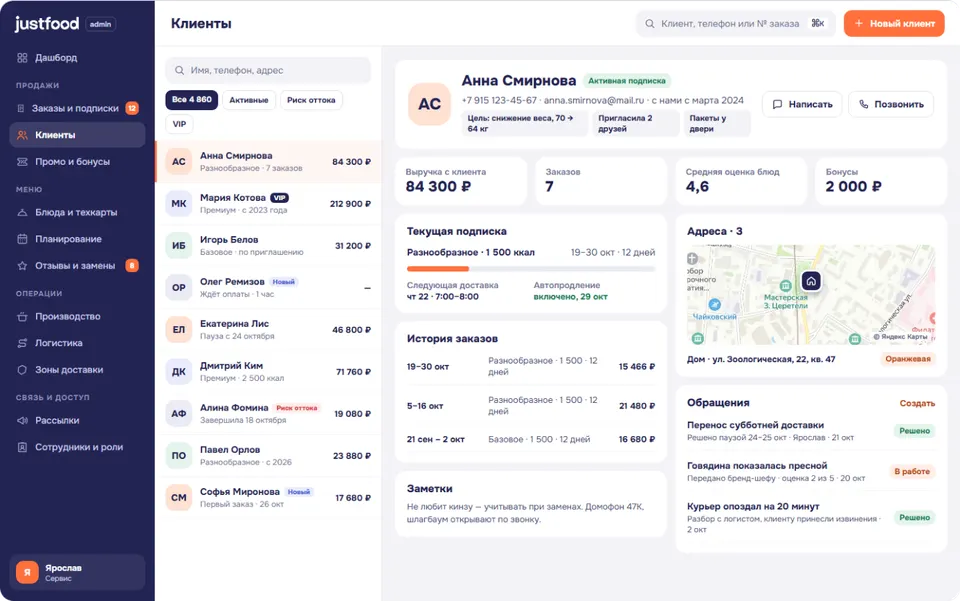
Task: Click the АС avatar in client profile header
Action: point(429,104)
